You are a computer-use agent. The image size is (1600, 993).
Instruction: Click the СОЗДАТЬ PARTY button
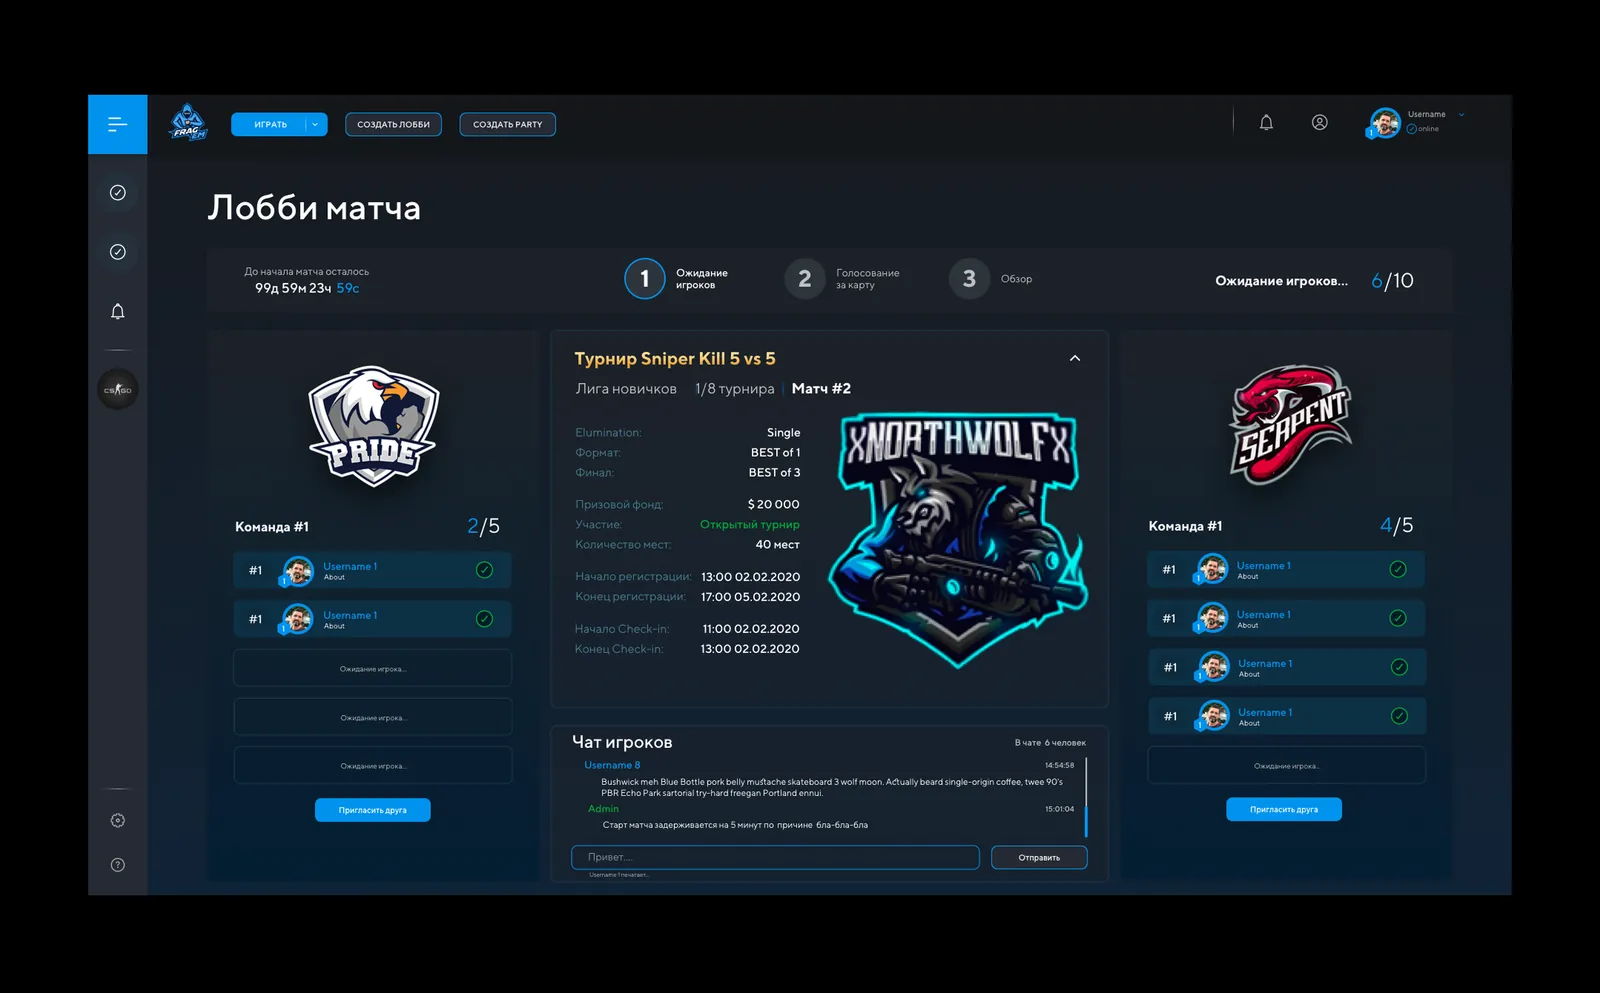tap(508, 124)
